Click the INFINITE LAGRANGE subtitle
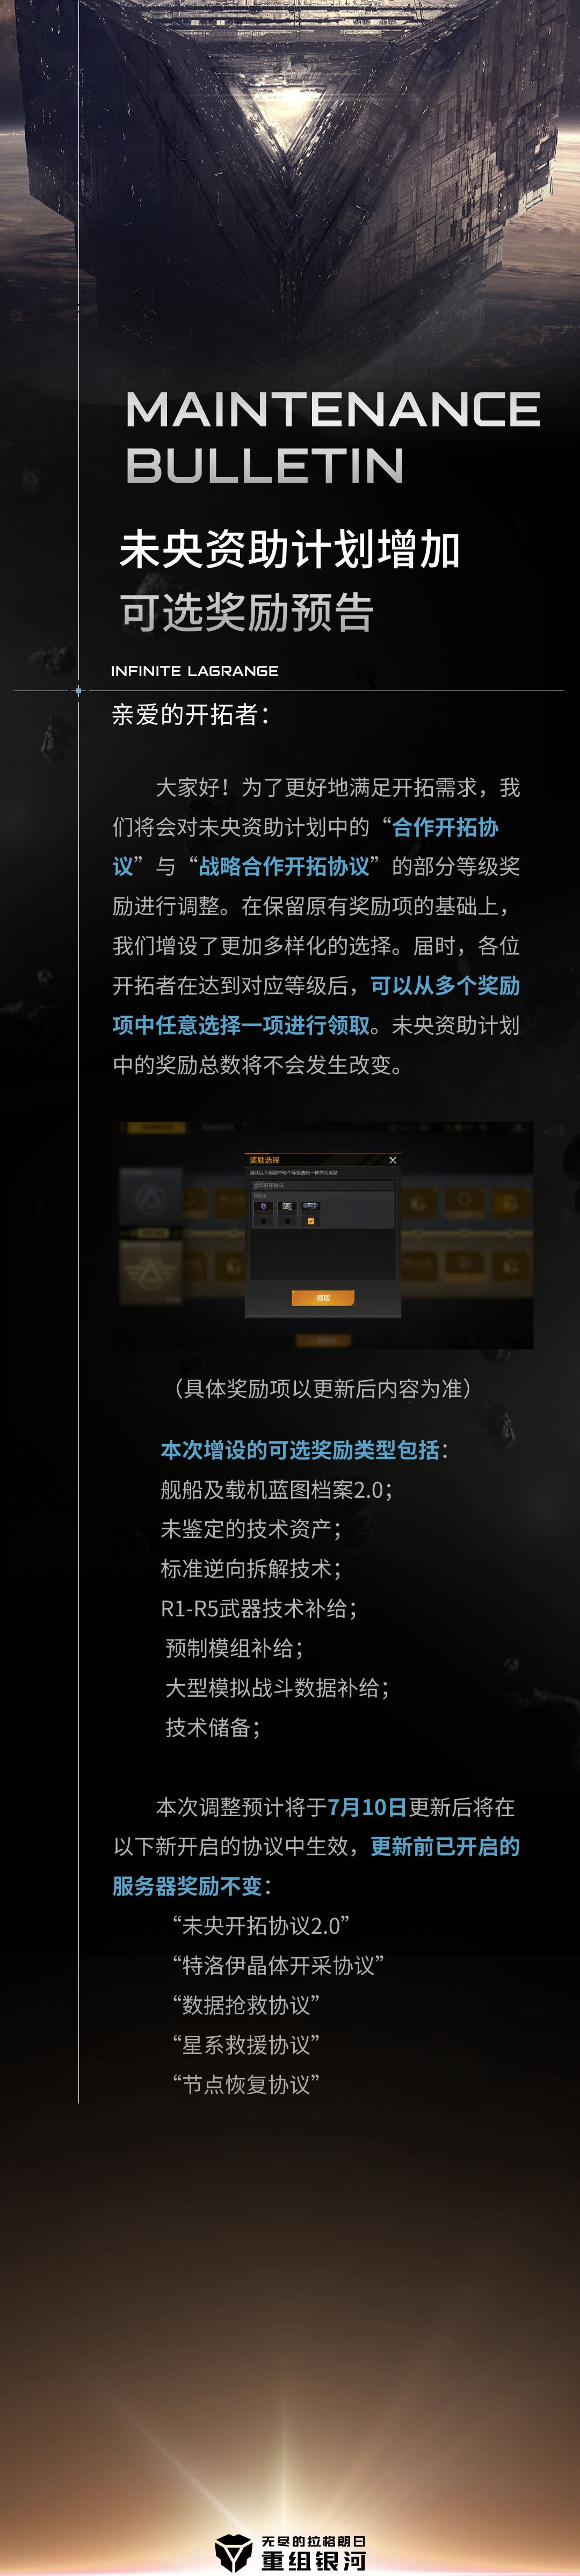The image size is (580, 2576). pos(195,670)
